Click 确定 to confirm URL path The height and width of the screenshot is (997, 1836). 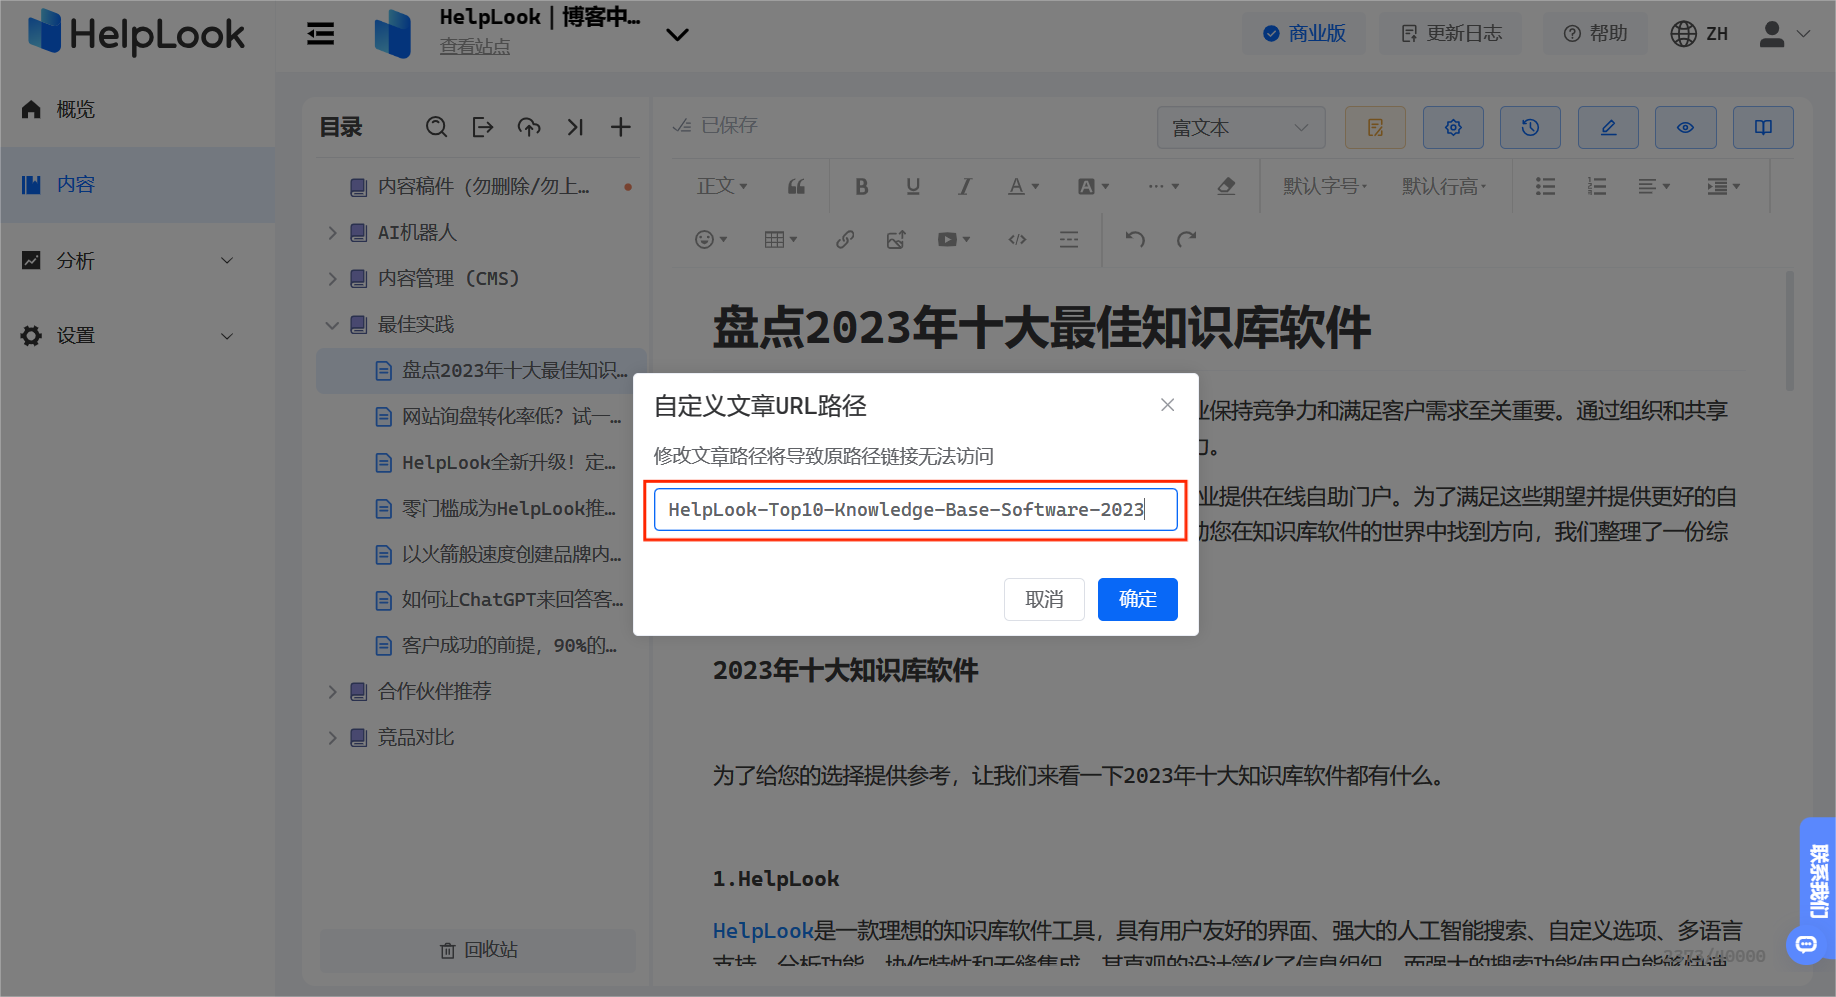click(x=1137, y=599)
